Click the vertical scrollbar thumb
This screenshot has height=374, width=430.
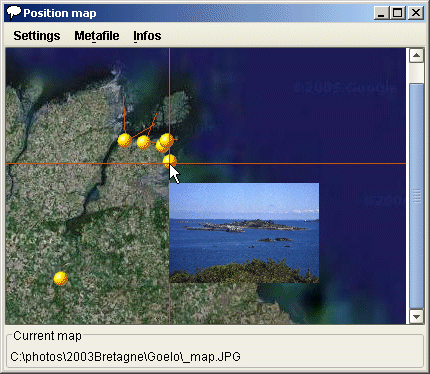tap(416, 196)
